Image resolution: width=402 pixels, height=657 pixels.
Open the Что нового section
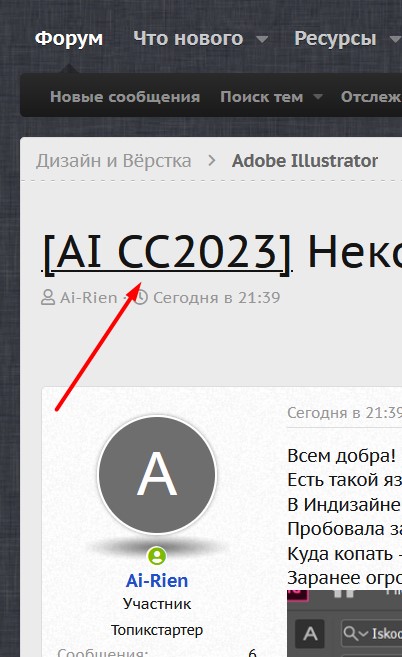tap(188, 39)
